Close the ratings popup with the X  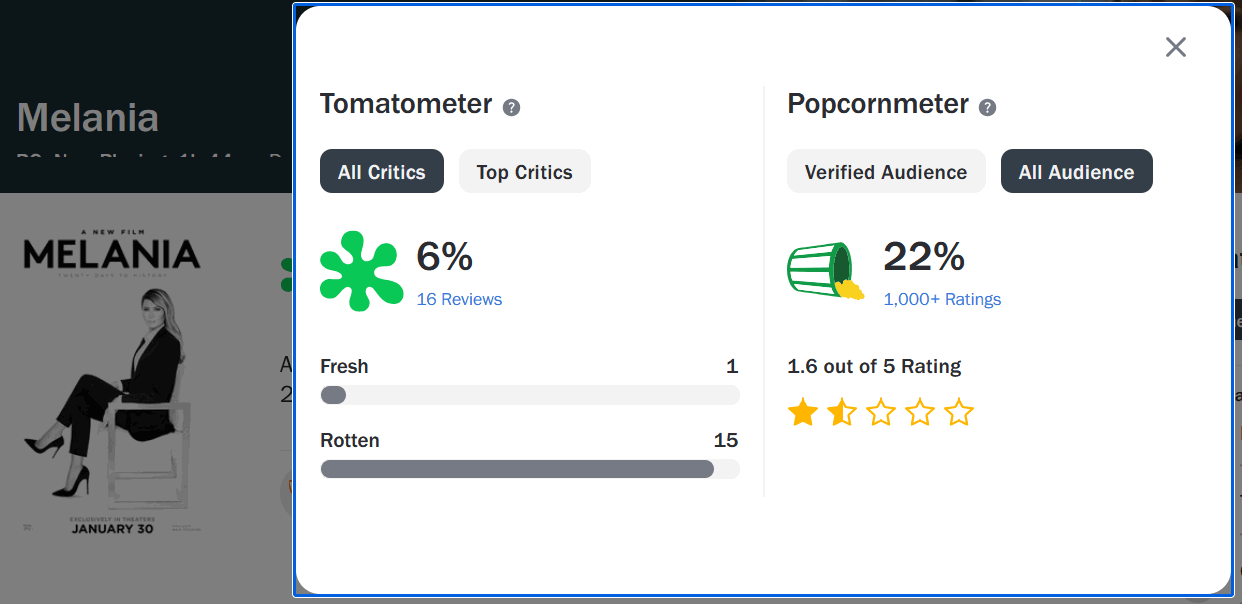coord(1176,47)
